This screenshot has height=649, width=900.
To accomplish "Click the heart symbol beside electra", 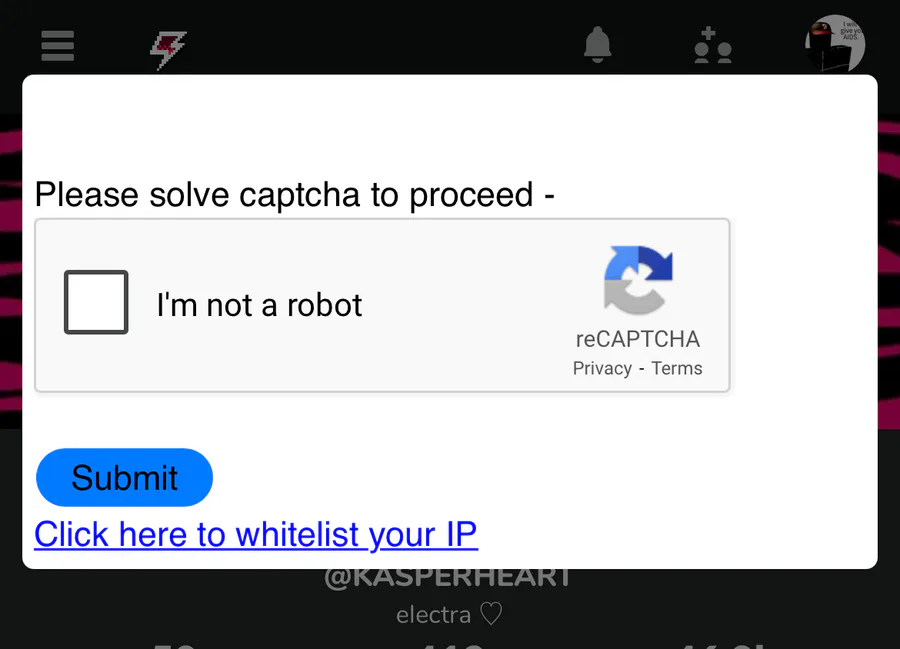I will [x=491, y=614].
